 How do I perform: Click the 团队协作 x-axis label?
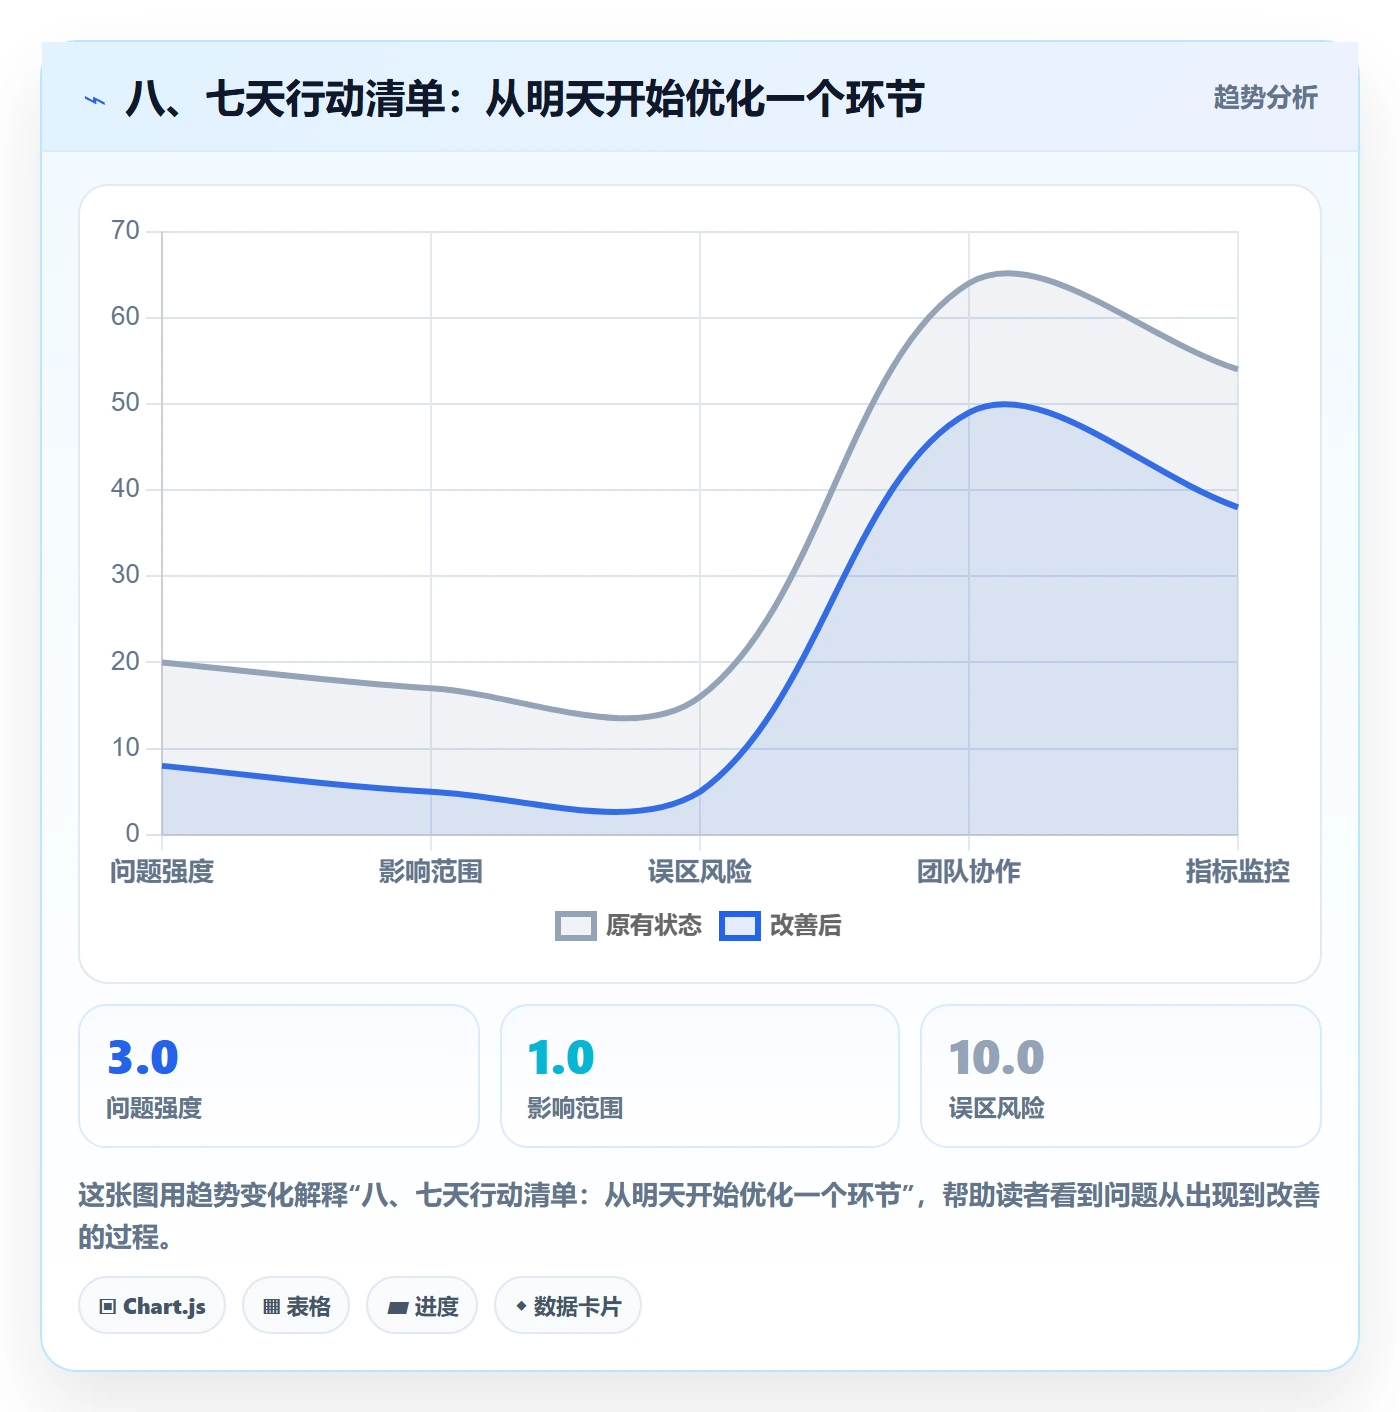pos(969,872)
